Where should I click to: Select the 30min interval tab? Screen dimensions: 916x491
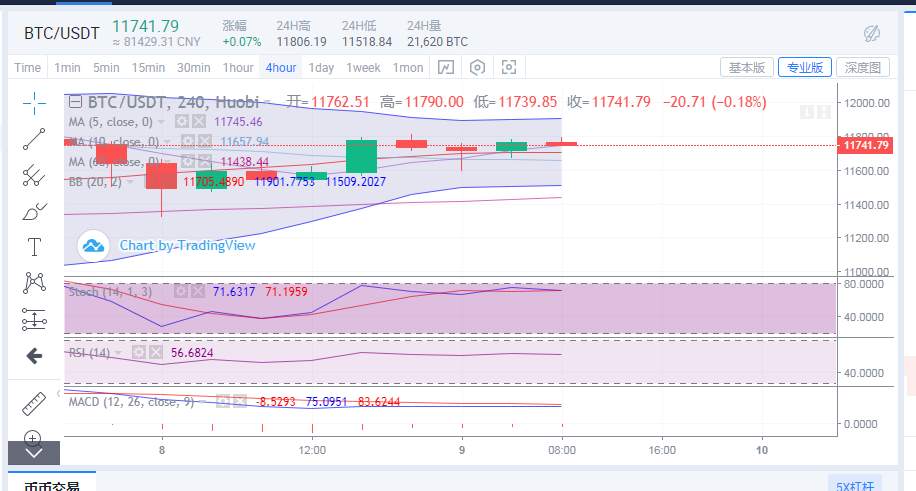pos(194,68)
